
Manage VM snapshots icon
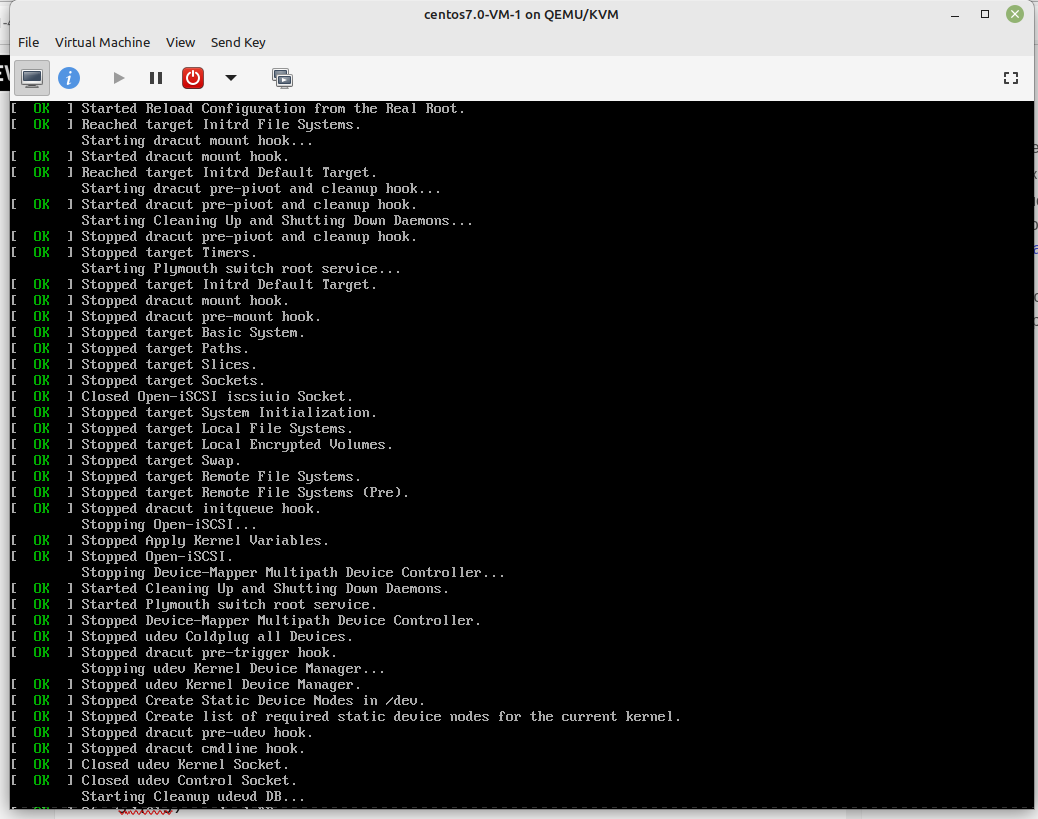[282, 78]
